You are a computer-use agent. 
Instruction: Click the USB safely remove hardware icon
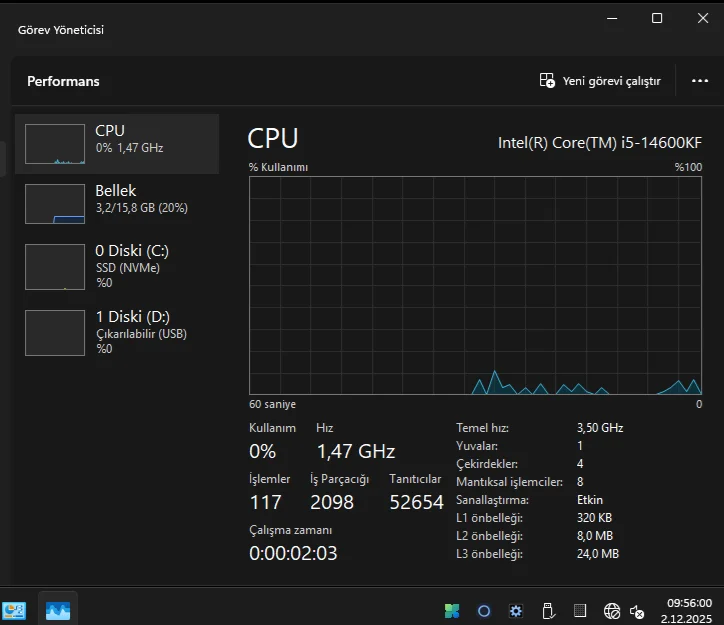[548, 611]
